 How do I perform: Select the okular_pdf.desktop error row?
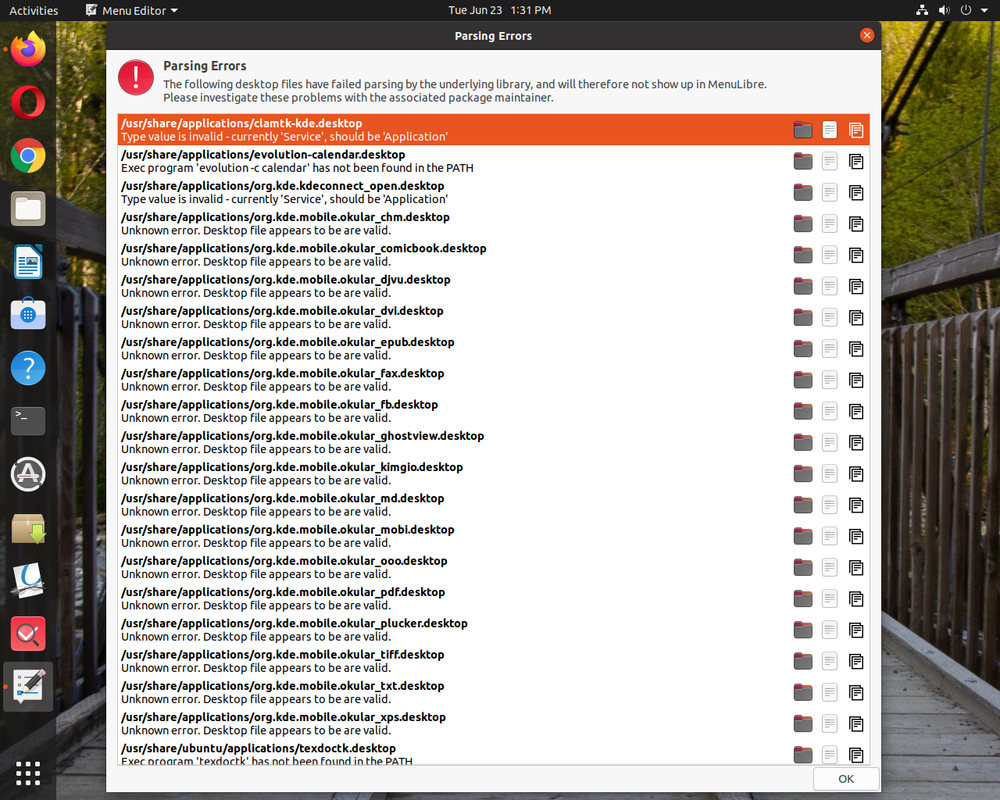[x=494, y=599]
